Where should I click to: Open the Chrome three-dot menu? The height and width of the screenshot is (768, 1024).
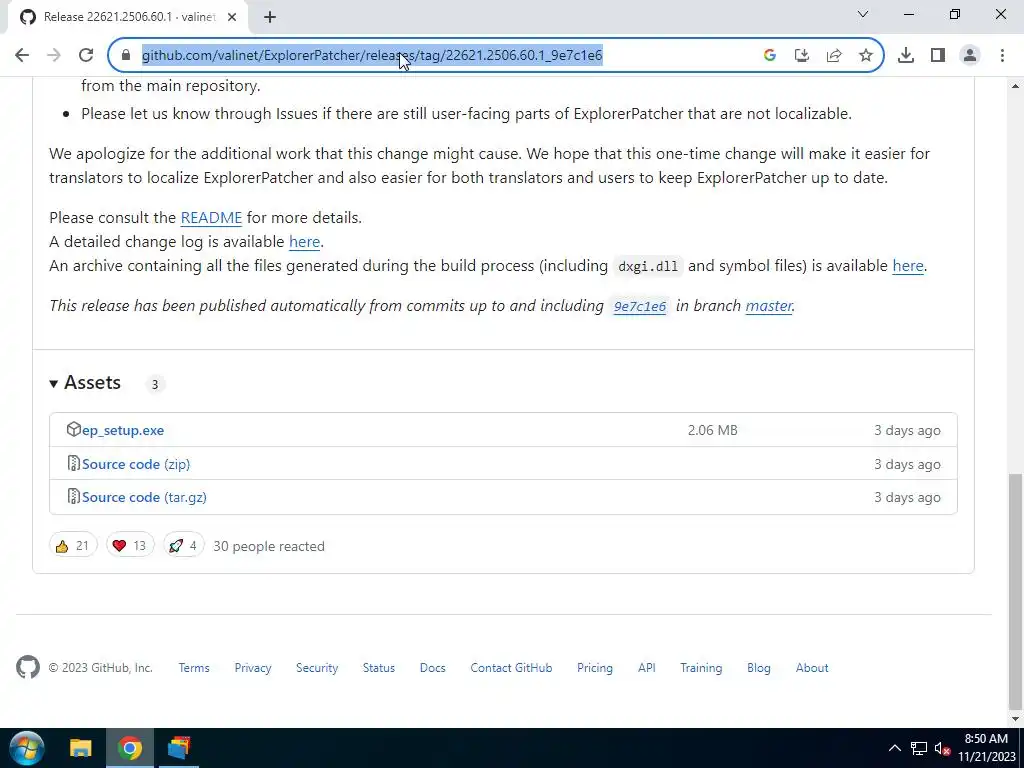[1002, 56]
